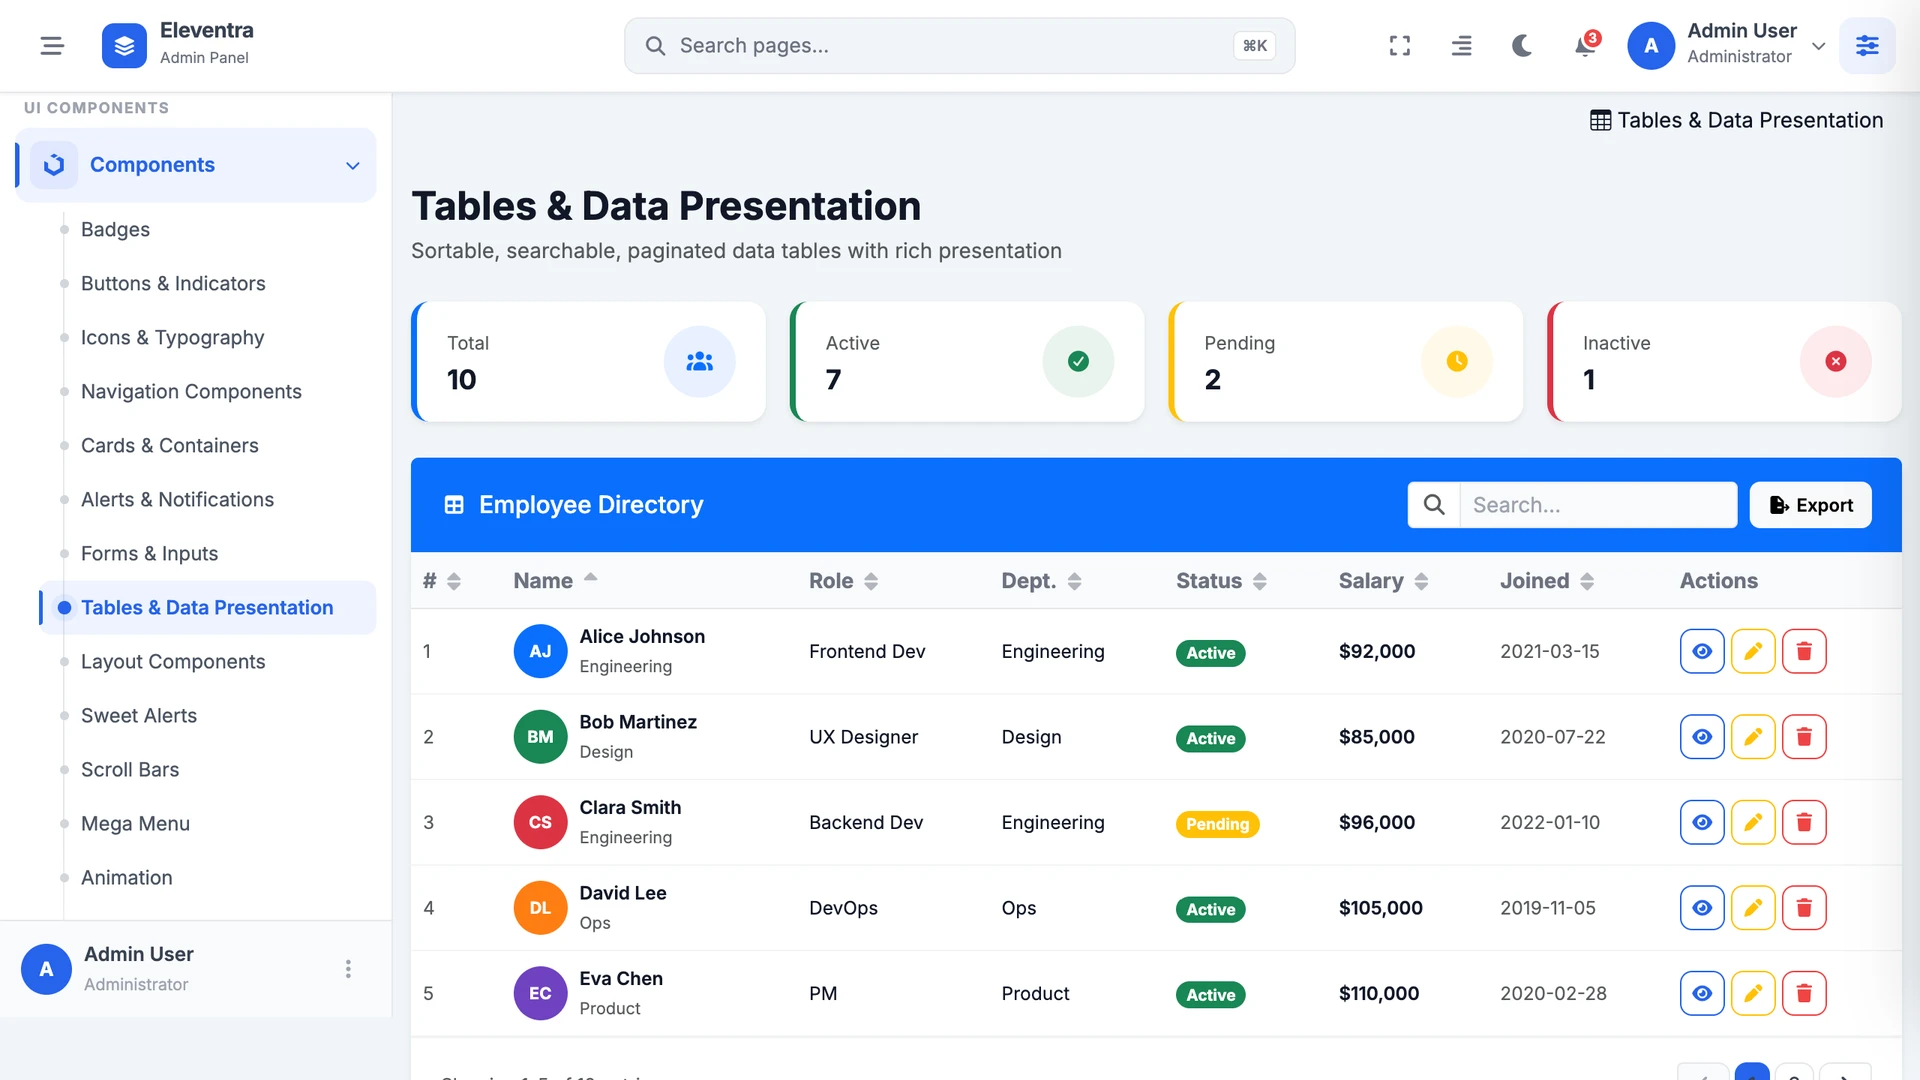The width and height of the screenshot is (1920, 1080).
Task: View Clara Smith's record
Action: (x=1702, y=822)
